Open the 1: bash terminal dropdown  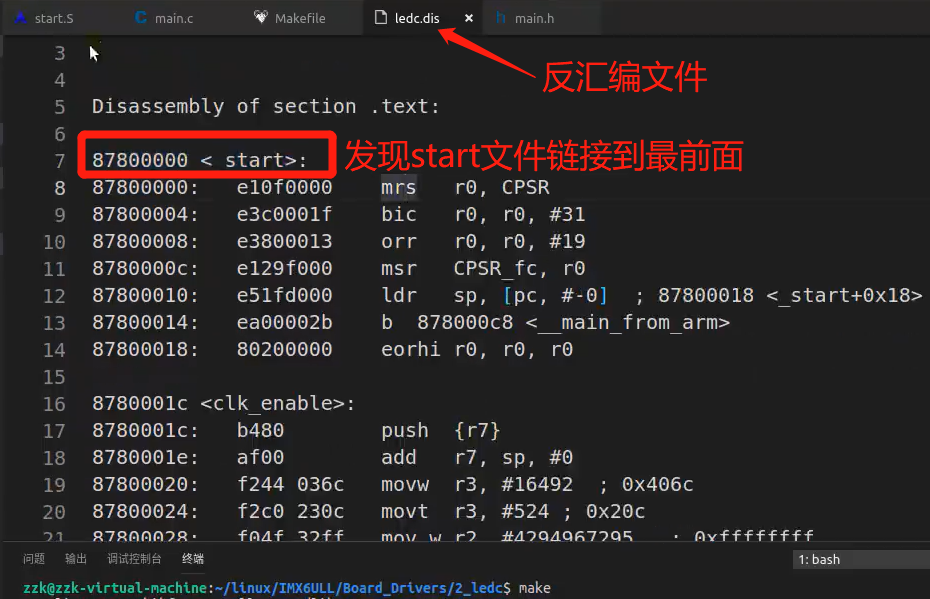[860, 559]
